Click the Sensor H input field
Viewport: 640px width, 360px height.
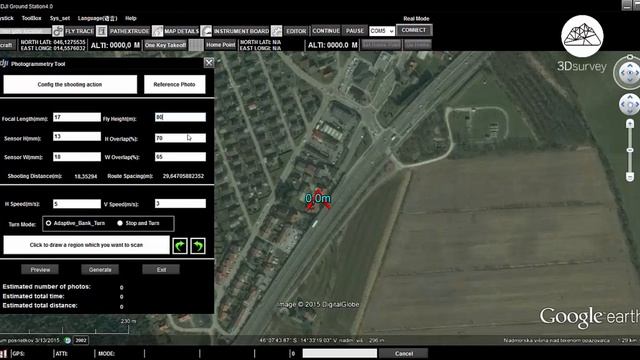(77, 136)
